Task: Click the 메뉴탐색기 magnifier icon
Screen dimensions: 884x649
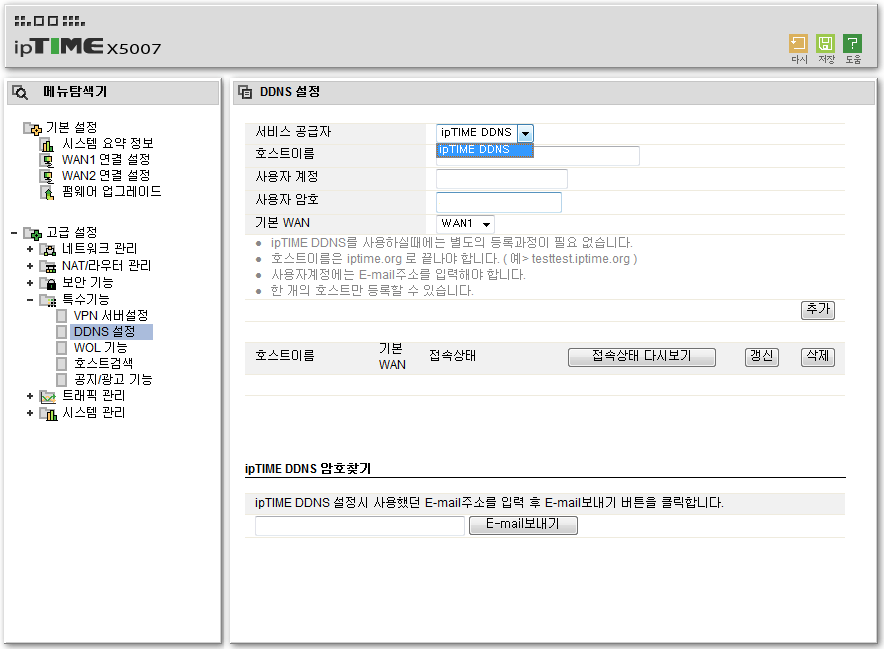Action: 20,92
